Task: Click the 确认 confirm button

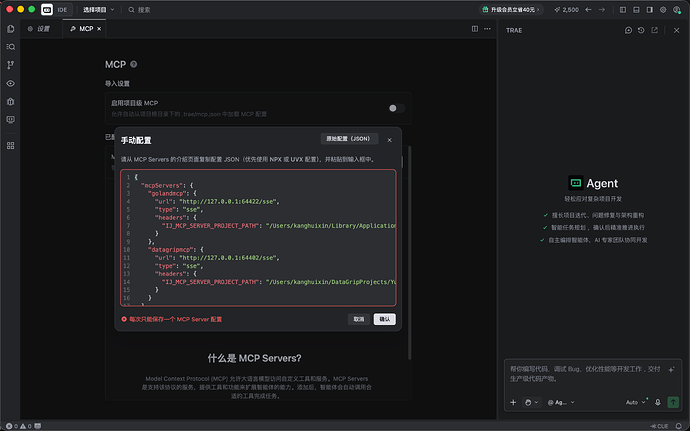Action: (x=385, y=319)
